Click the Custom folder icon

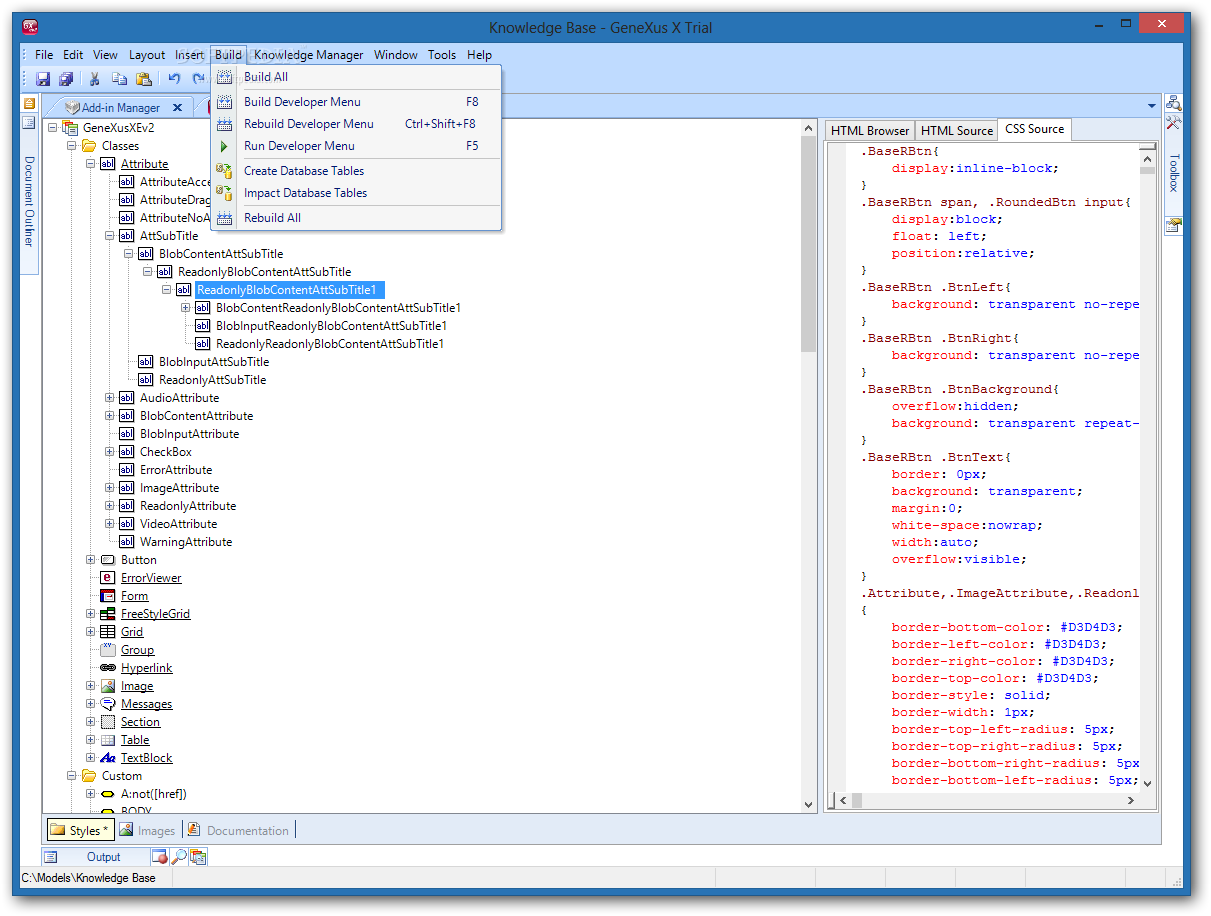pos(89,776)
